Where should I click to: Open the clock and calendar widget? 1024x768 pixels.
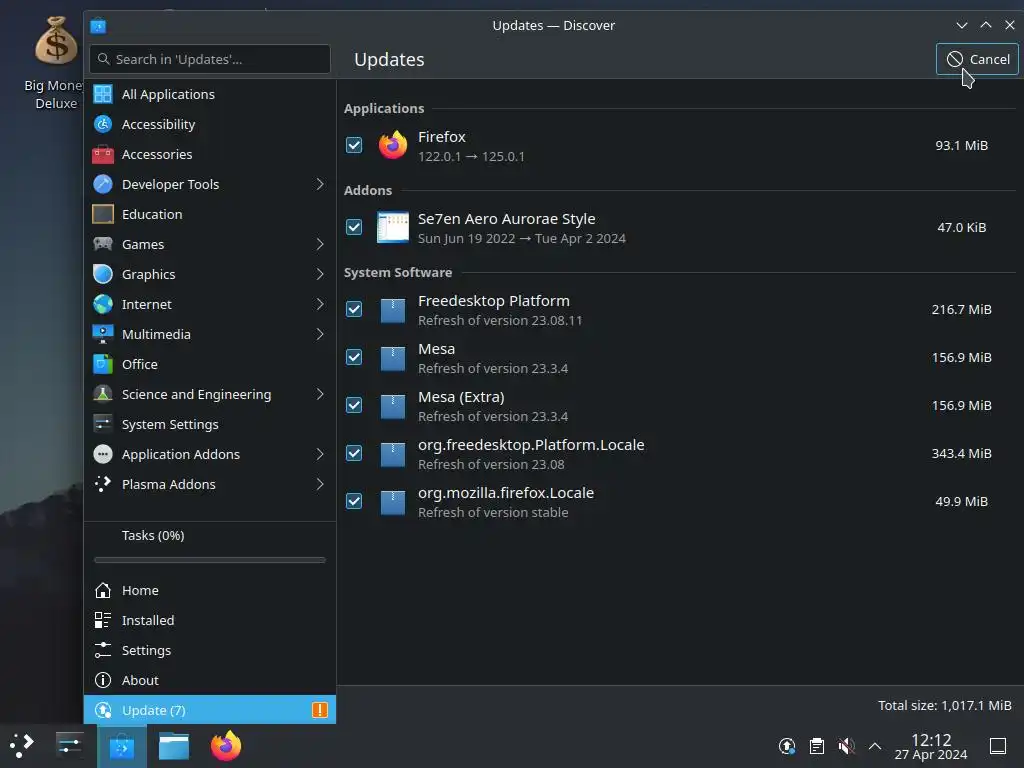(x=931, y=746)
